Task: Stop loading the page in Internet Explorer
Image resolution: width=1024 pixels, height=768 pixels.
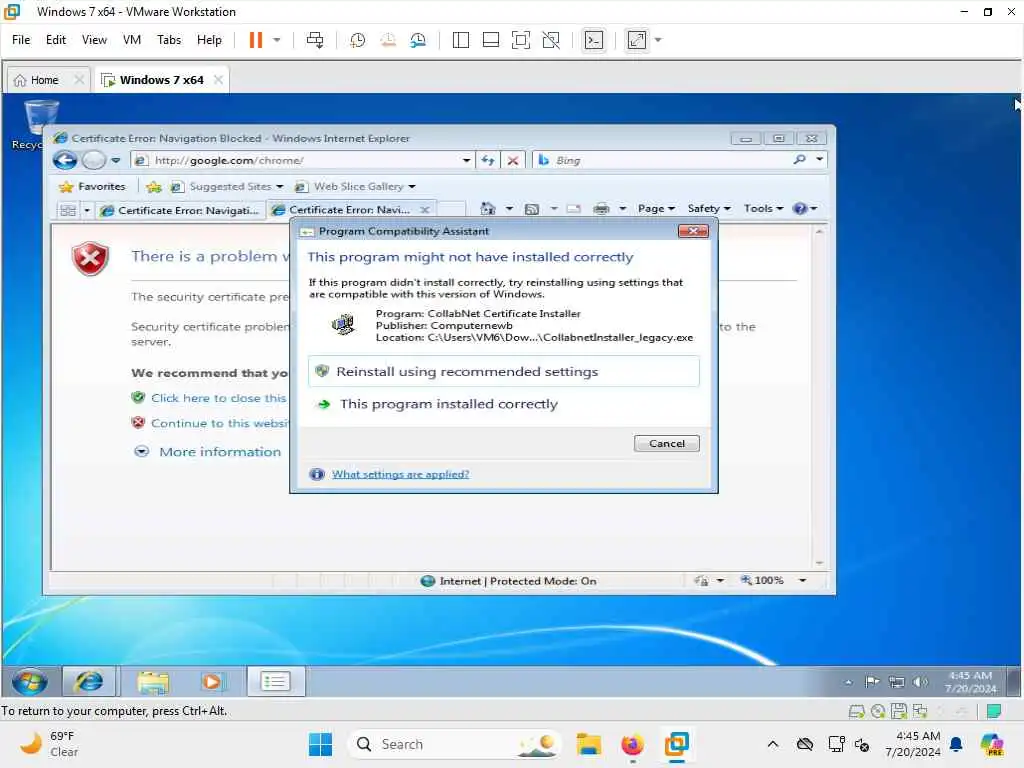Action: pos(513,161)
